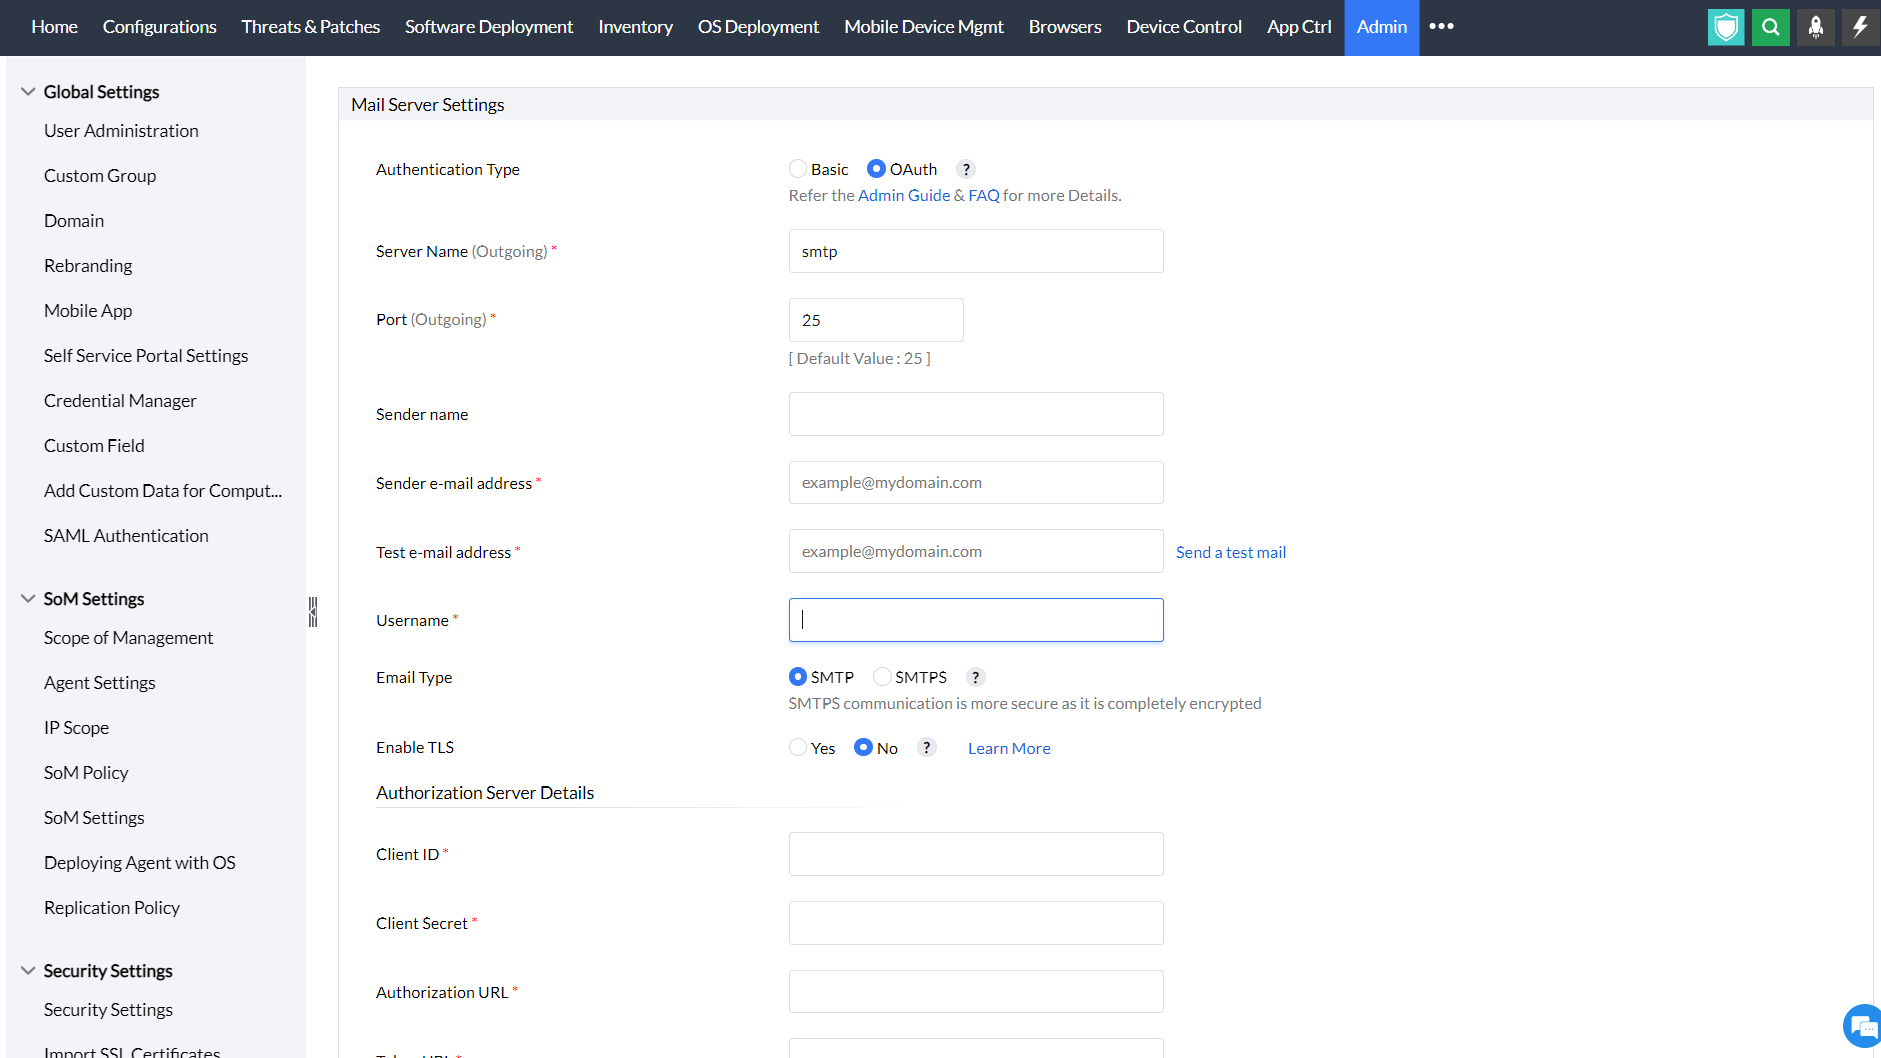Image resolution: width=1881 pixels, height=1058 pixels.
Task: Click the Send a test mail link
Action: coord(1230,552)
